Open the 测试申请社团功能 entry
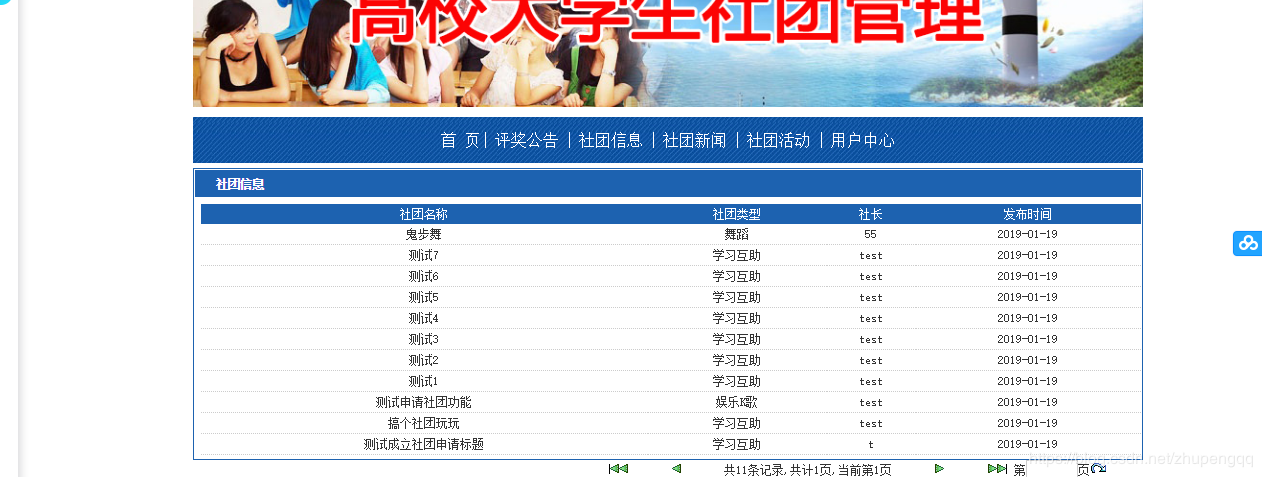 423,402
